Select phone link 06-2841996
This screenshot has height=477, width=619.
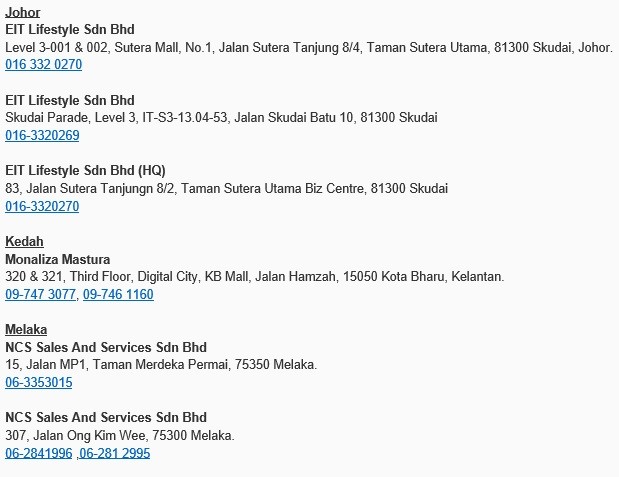tap(39, 453)
